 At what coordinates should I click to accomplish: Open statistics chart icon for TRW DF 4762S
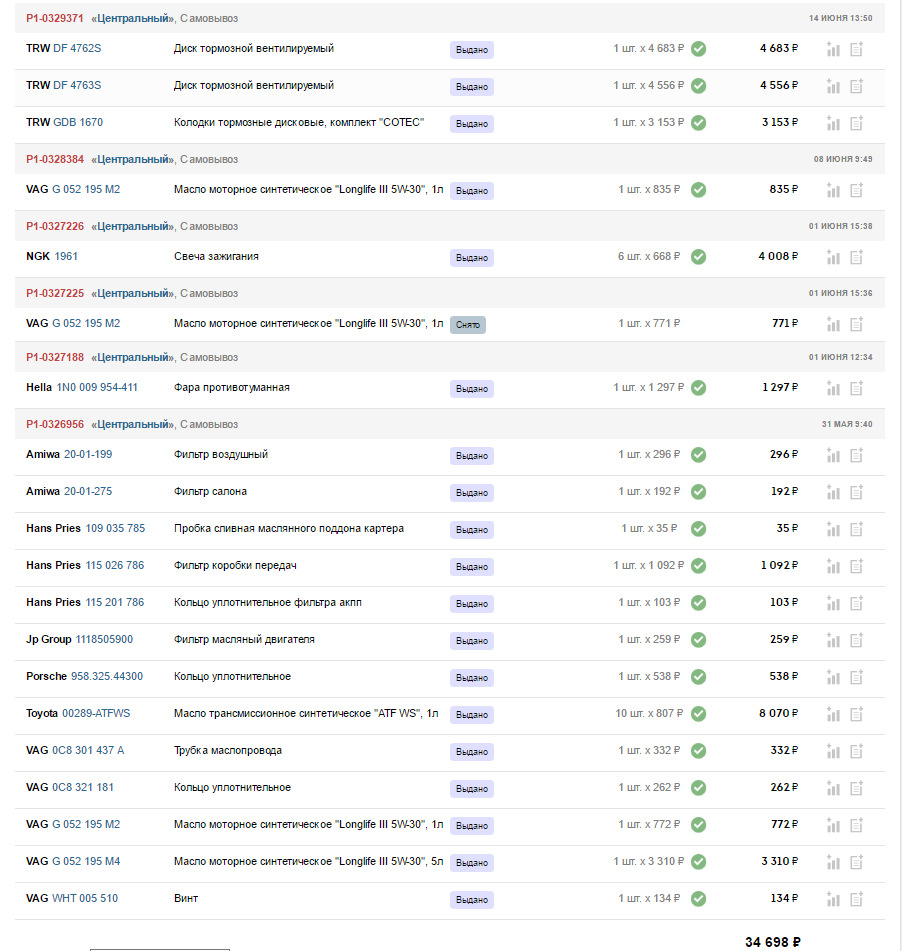[833, 50]
